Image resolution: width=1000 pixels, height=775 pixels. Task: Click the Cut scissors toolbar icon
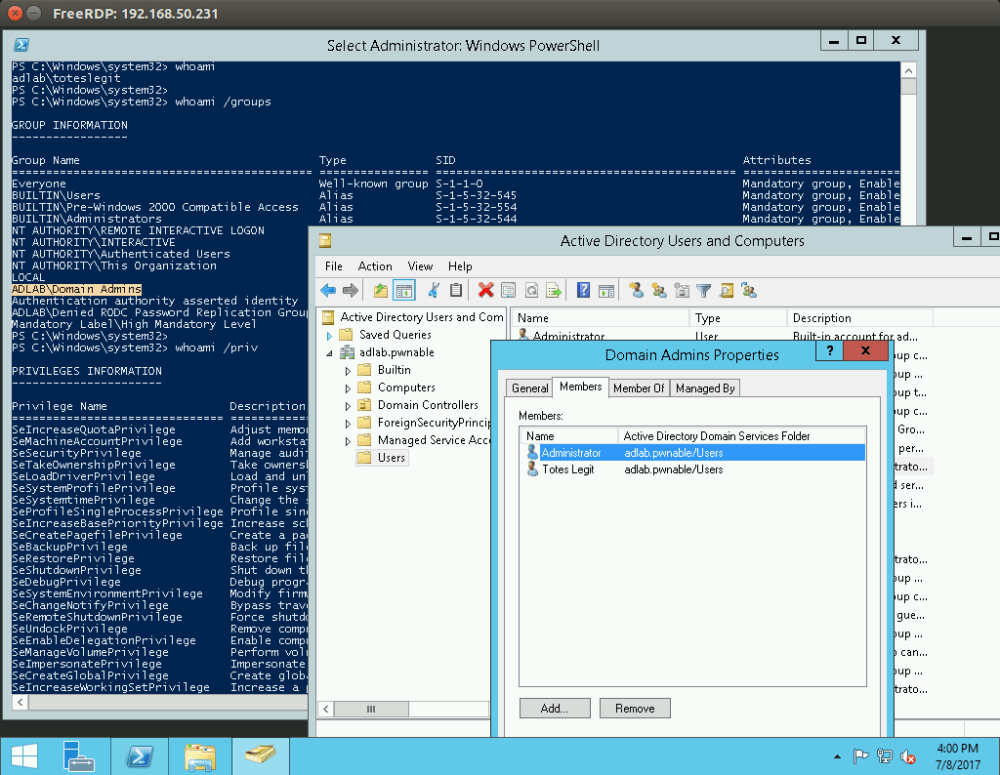433,291
